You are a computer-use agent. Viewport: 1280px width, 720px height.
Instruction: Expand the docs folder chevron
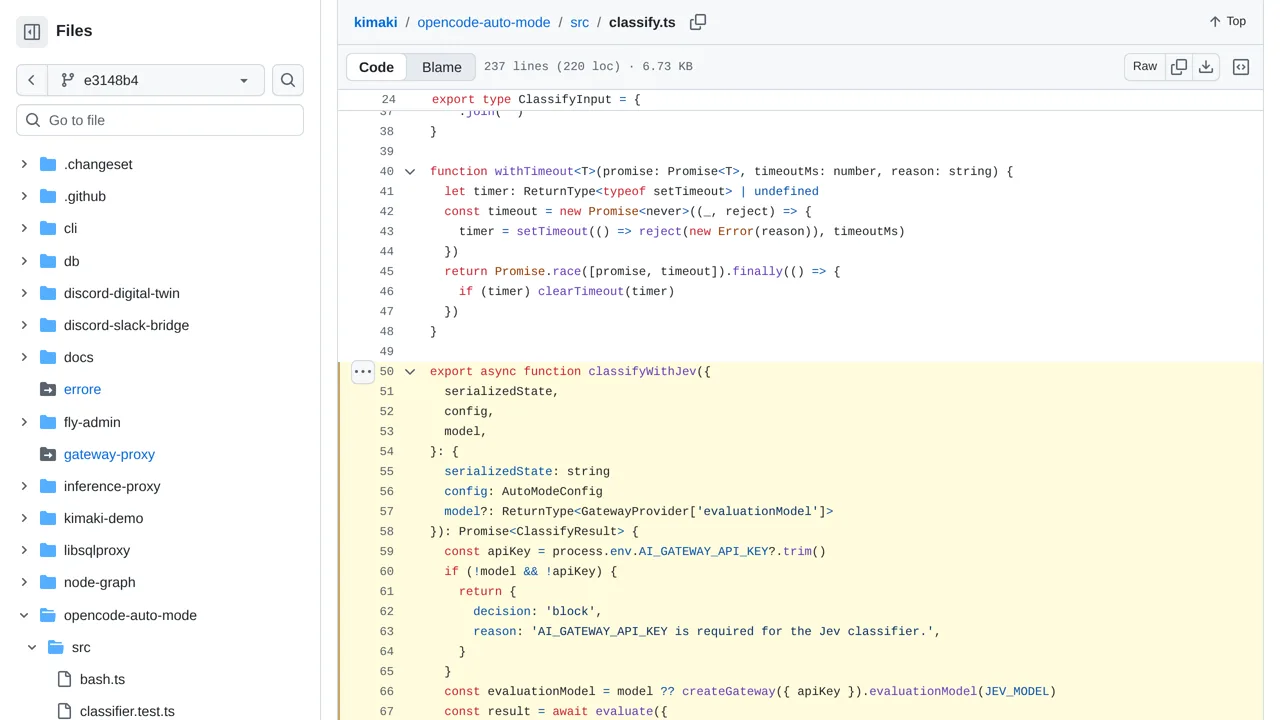click(24, 357)
